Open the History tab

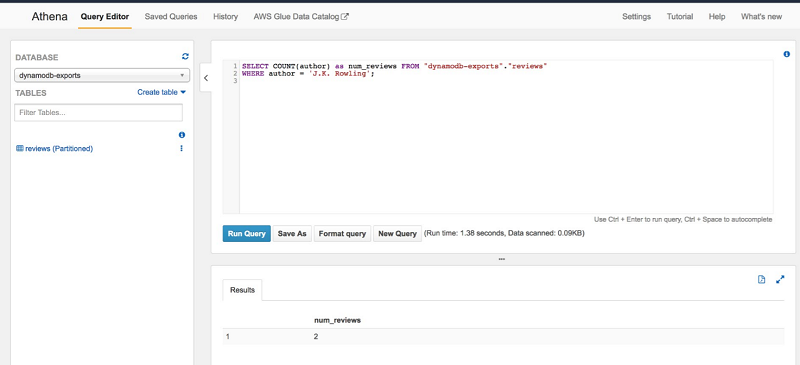pyautogui.click(x=226, y=16)
